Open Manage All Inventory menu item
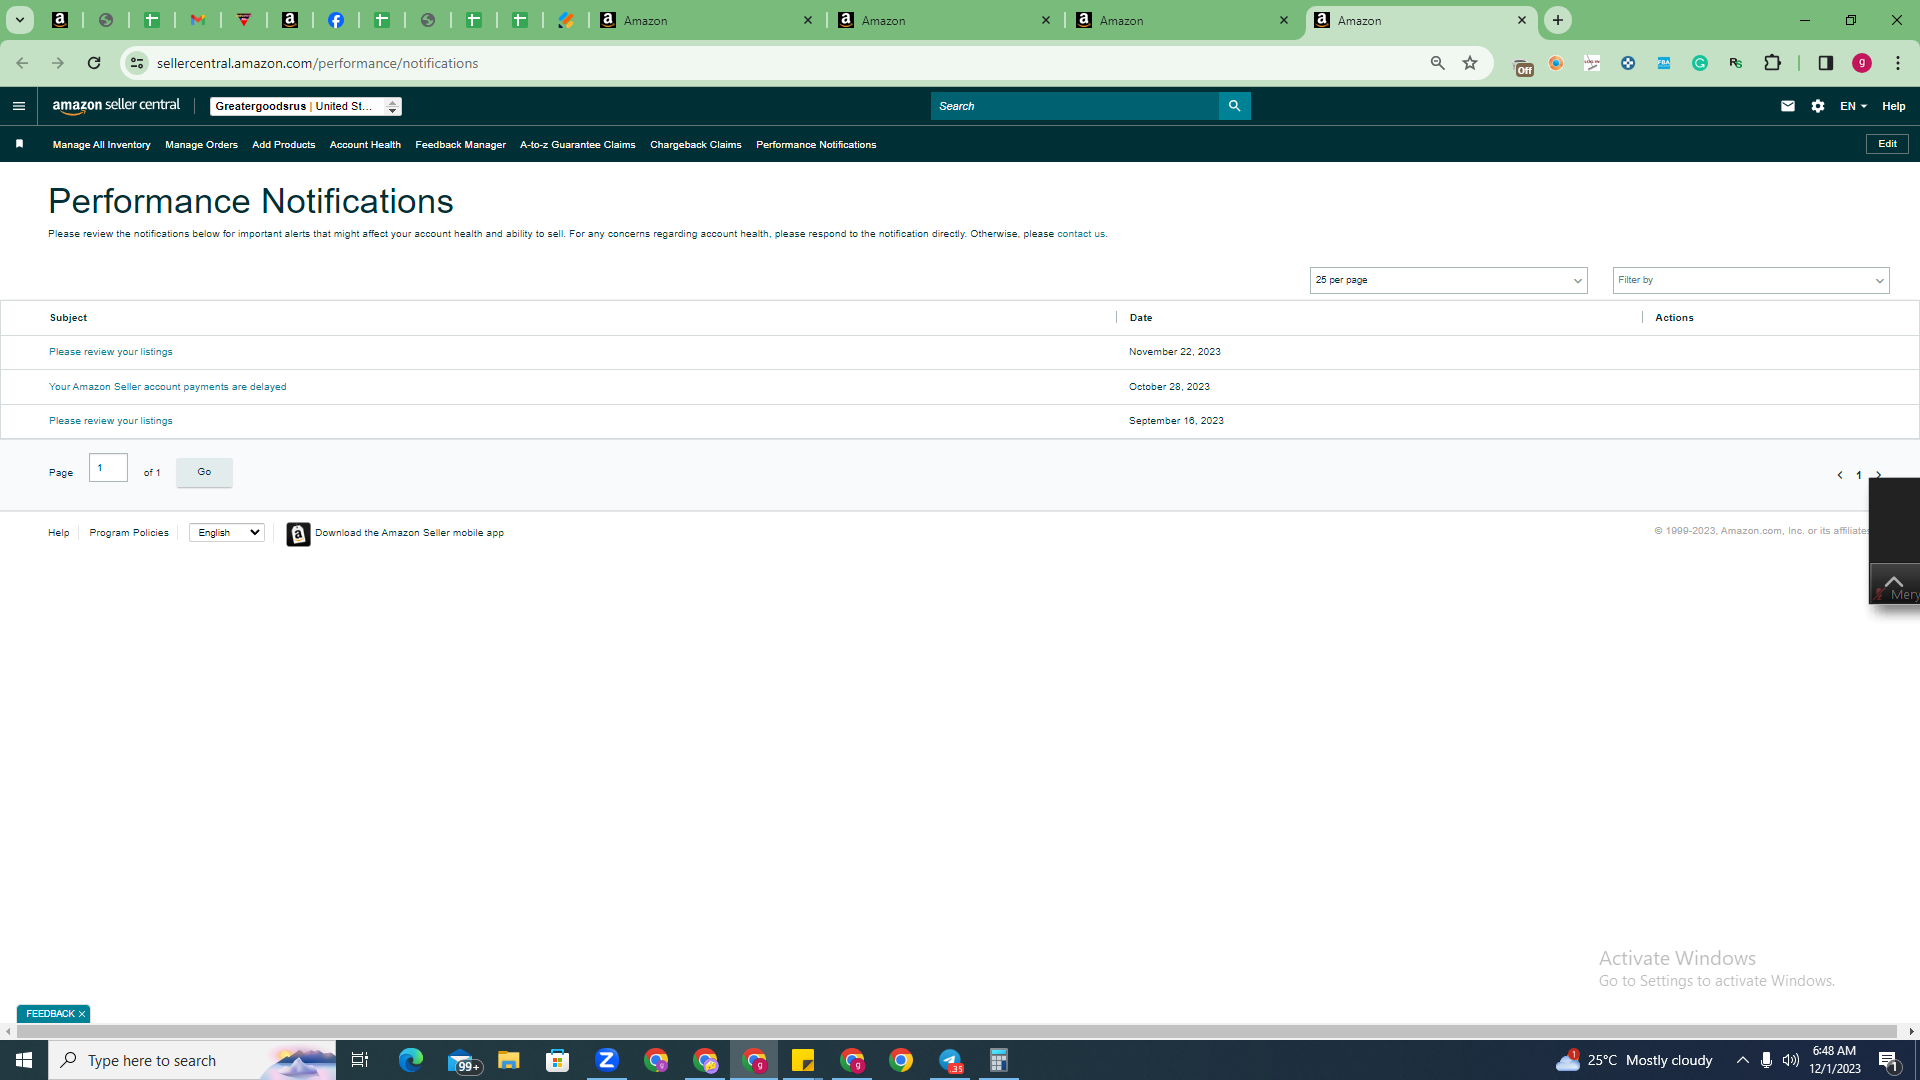Image resolution: width=1920 pixels, height=1080 pixels. pos(102,145)
